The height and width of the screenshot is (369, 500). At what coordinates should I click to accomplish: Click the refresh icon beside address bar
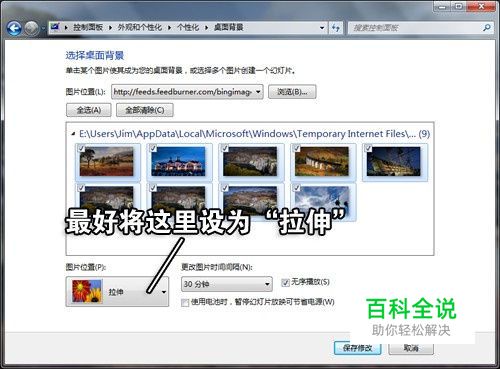pyautogui.click(x=336, y=28)
